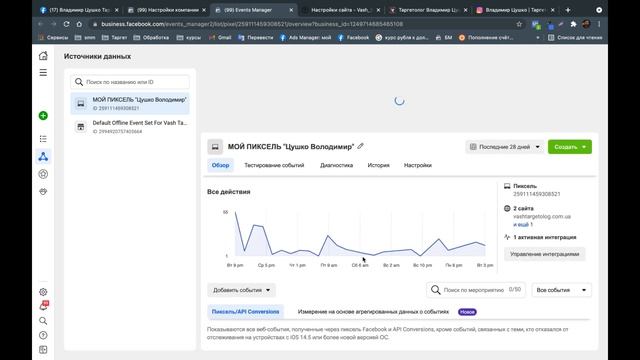640x360 pixels.
Task: Open 'Ads Manager: мой' bookmark
Action: (305, 38)
